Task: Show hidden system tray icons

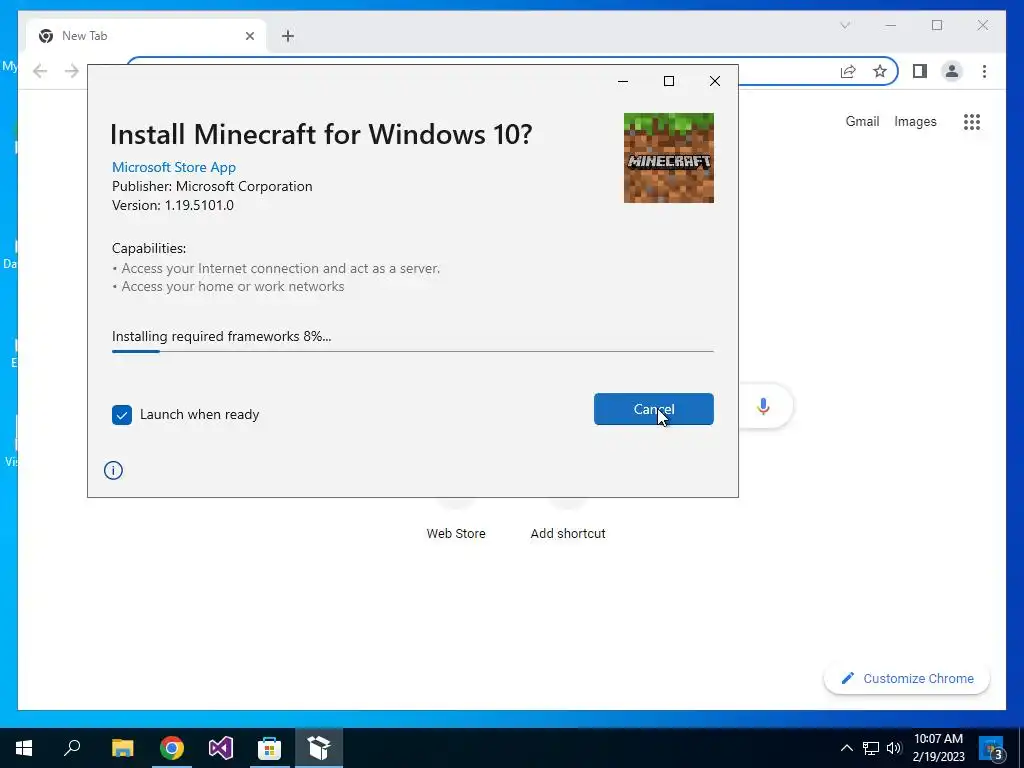Action: coord(846,748)
